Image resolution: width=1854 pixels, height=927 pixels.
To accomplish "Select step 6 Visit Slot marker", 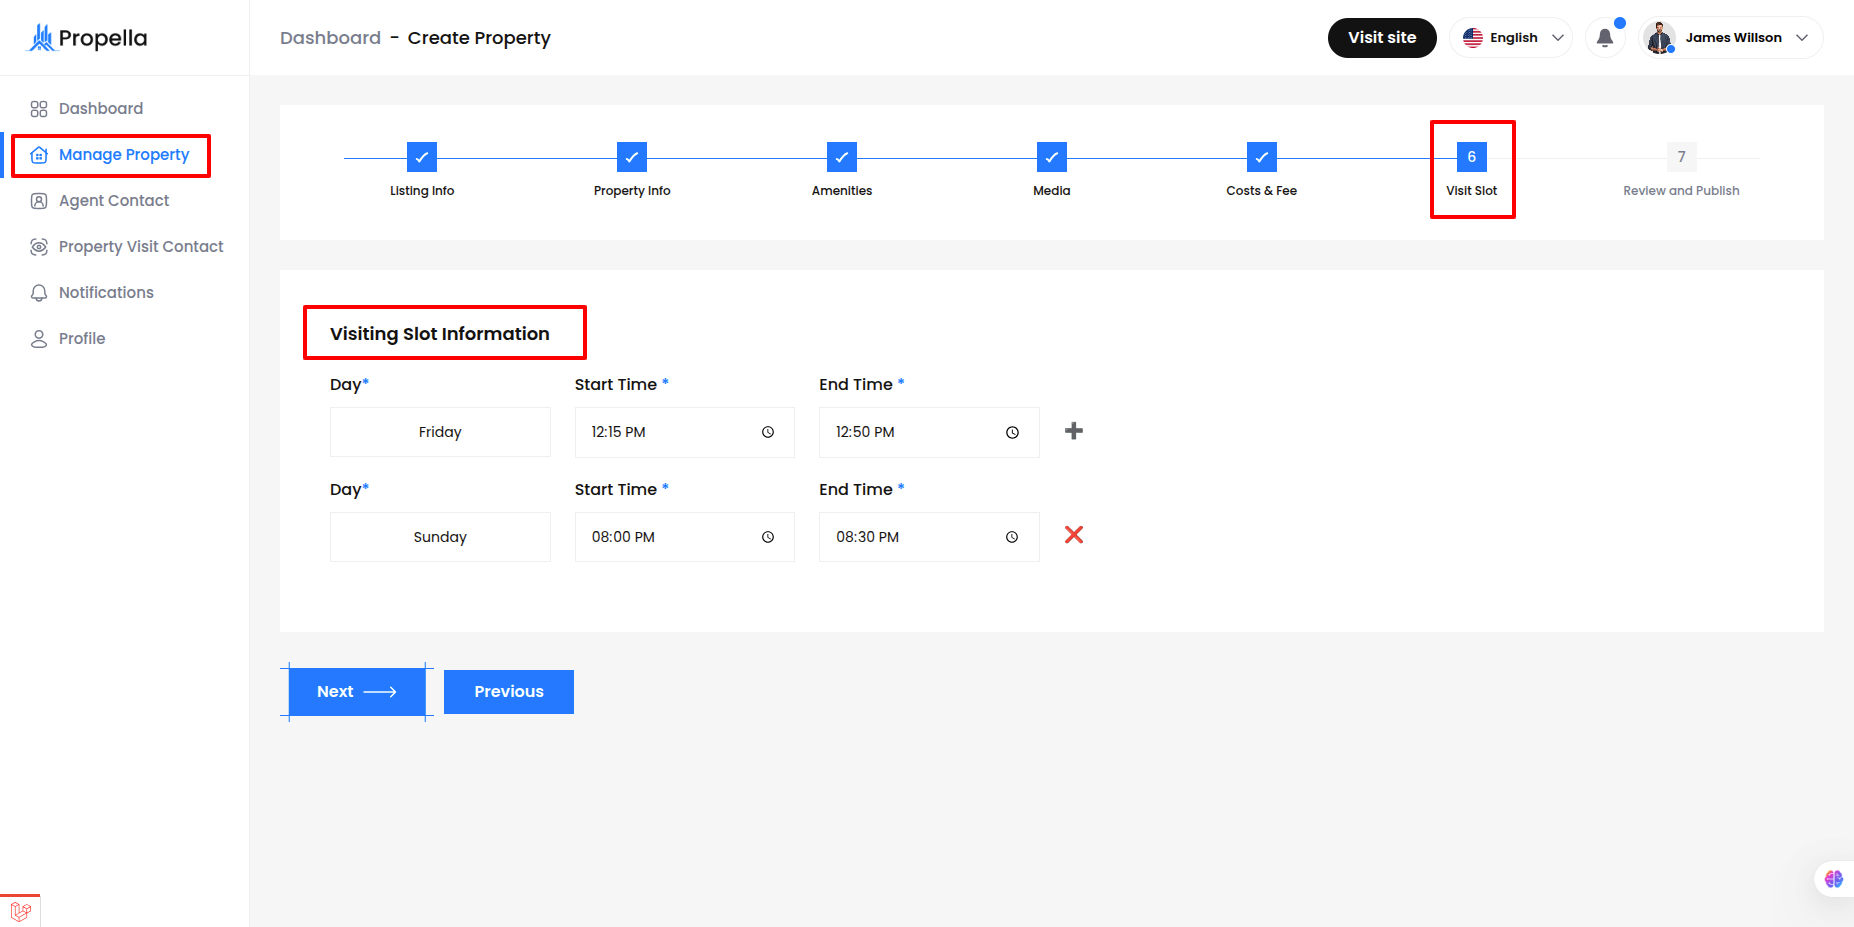I will (x=1472, y=157).
